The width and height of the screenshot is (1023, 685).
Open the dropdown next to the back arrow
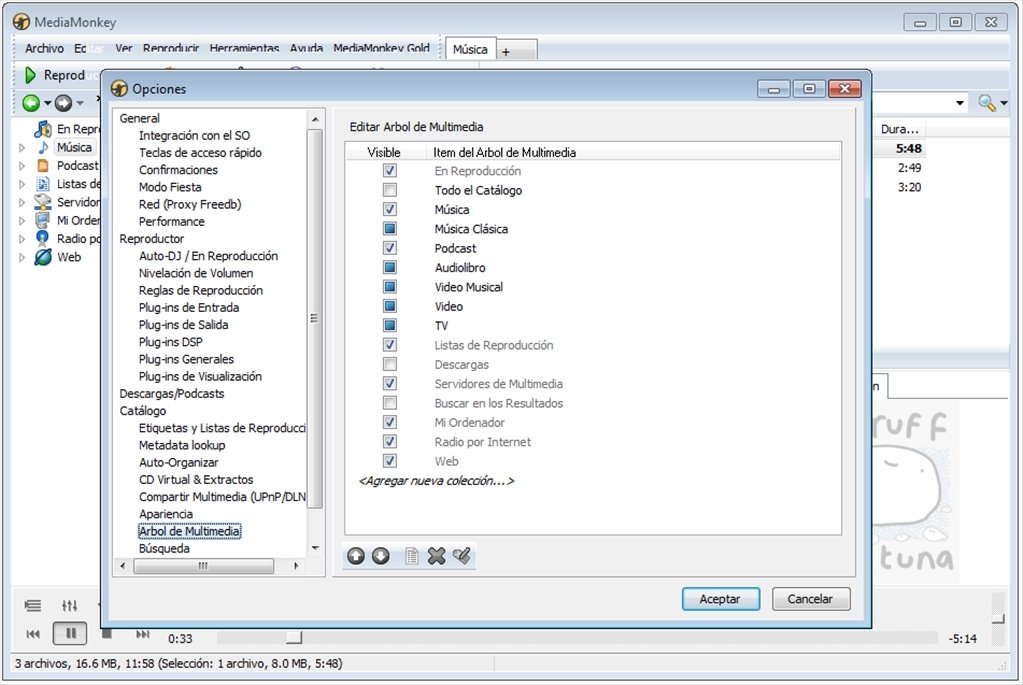point(48,103)
